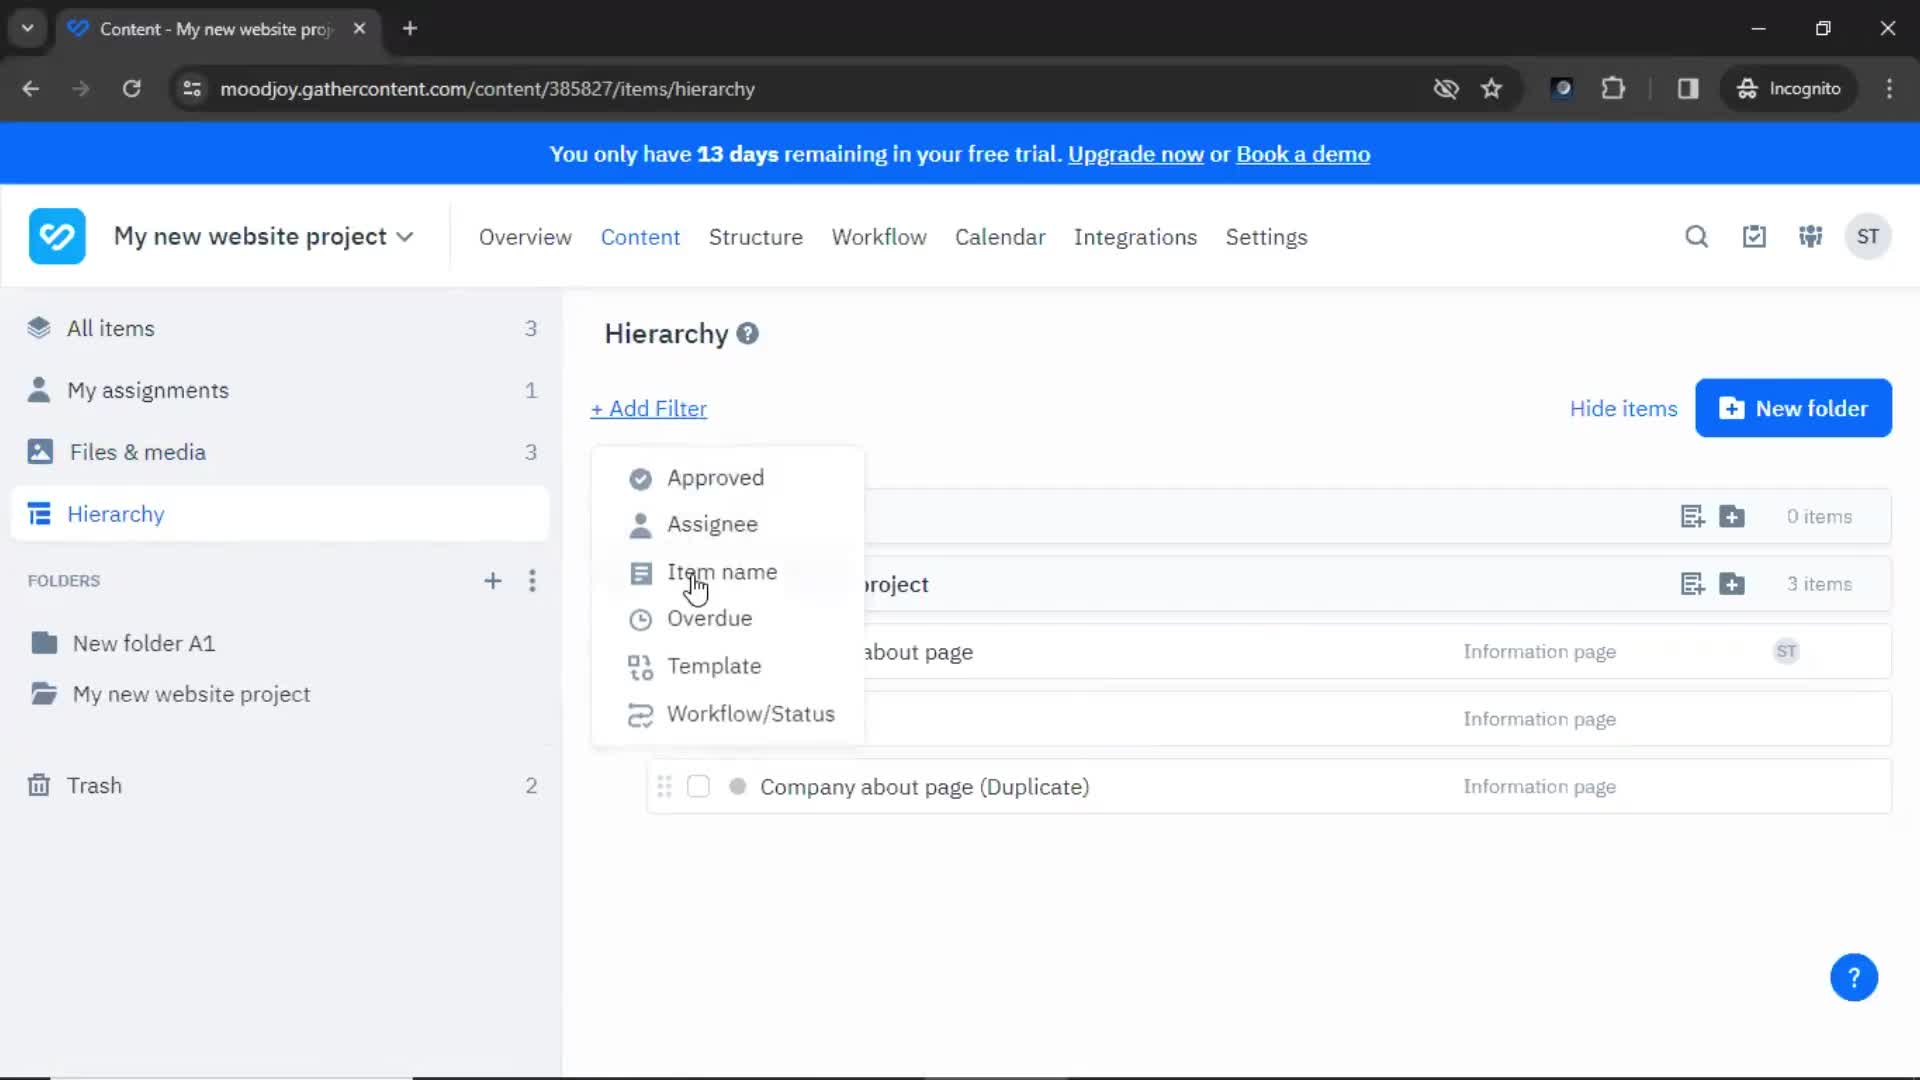1920x1080 pixels.
Task: Click the + Add Filter link
Action: click(648, 409)
